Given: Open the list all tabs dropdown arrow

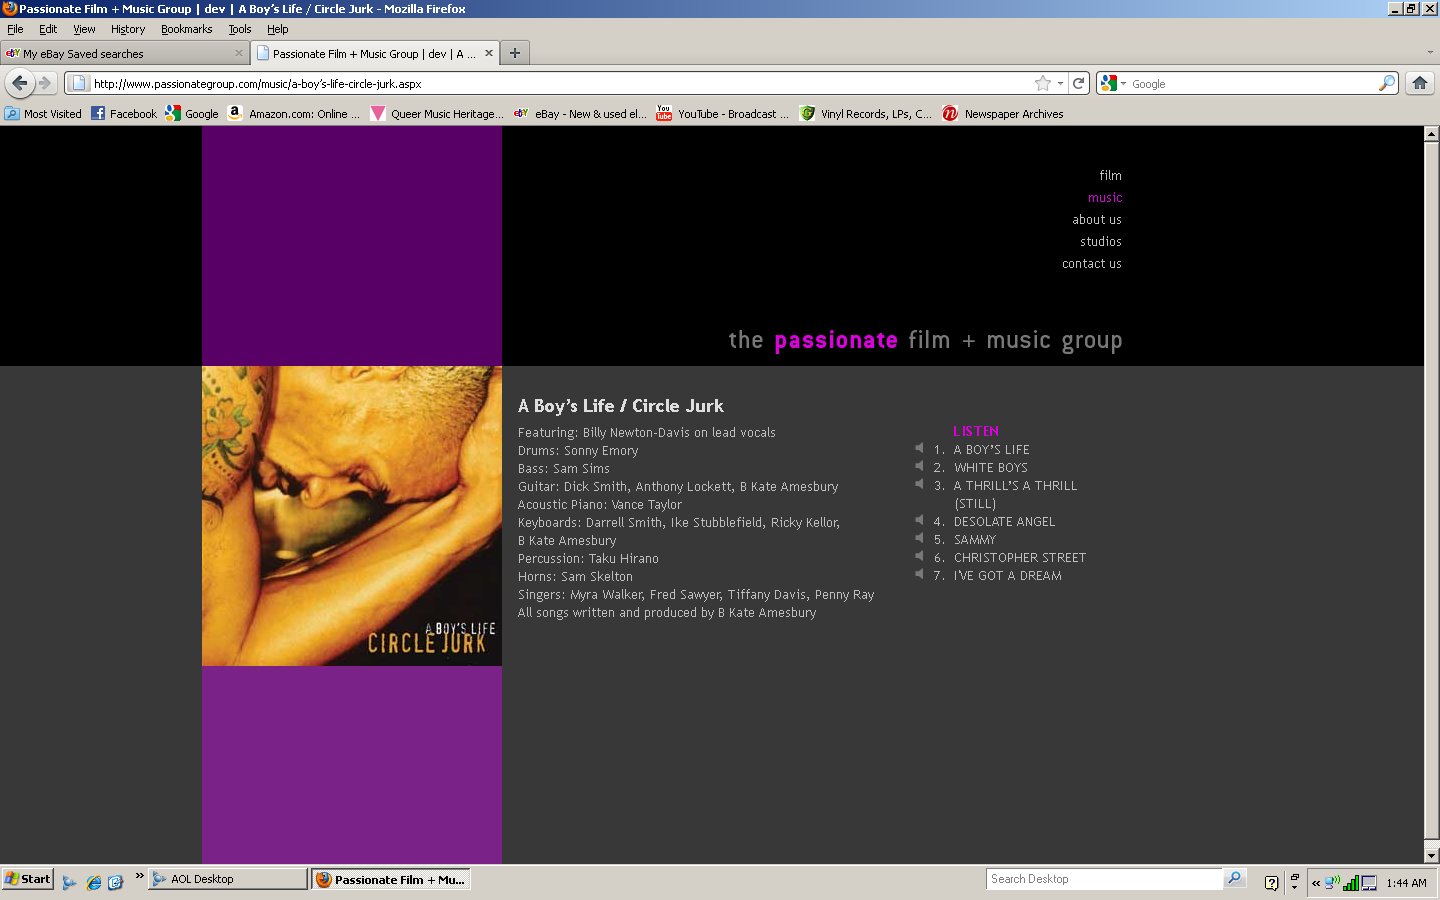Looking at the screenshot, I should (x=1429, y=54).
